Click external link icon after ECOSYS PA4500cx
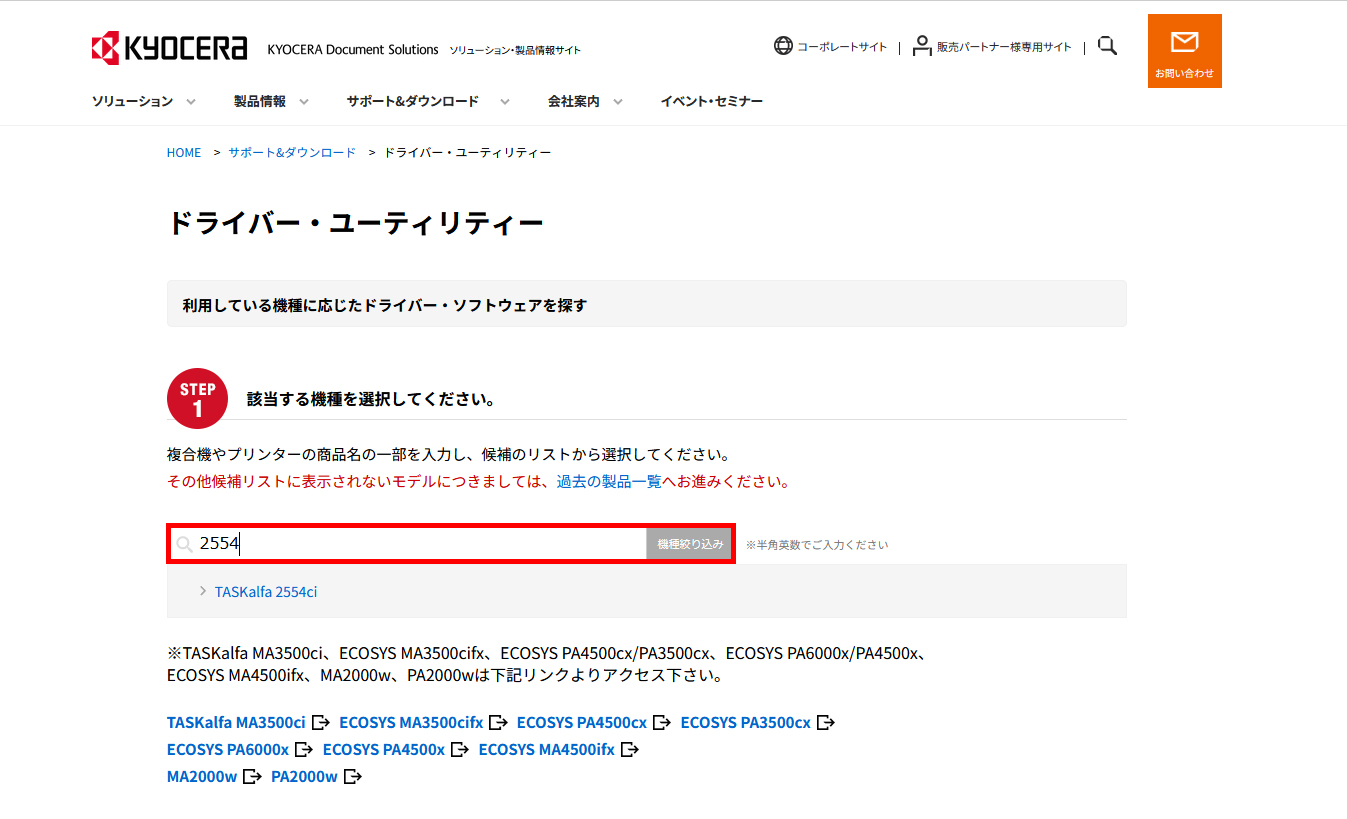The height and width of the screenshot is (819, 1347). pos(663,722)
